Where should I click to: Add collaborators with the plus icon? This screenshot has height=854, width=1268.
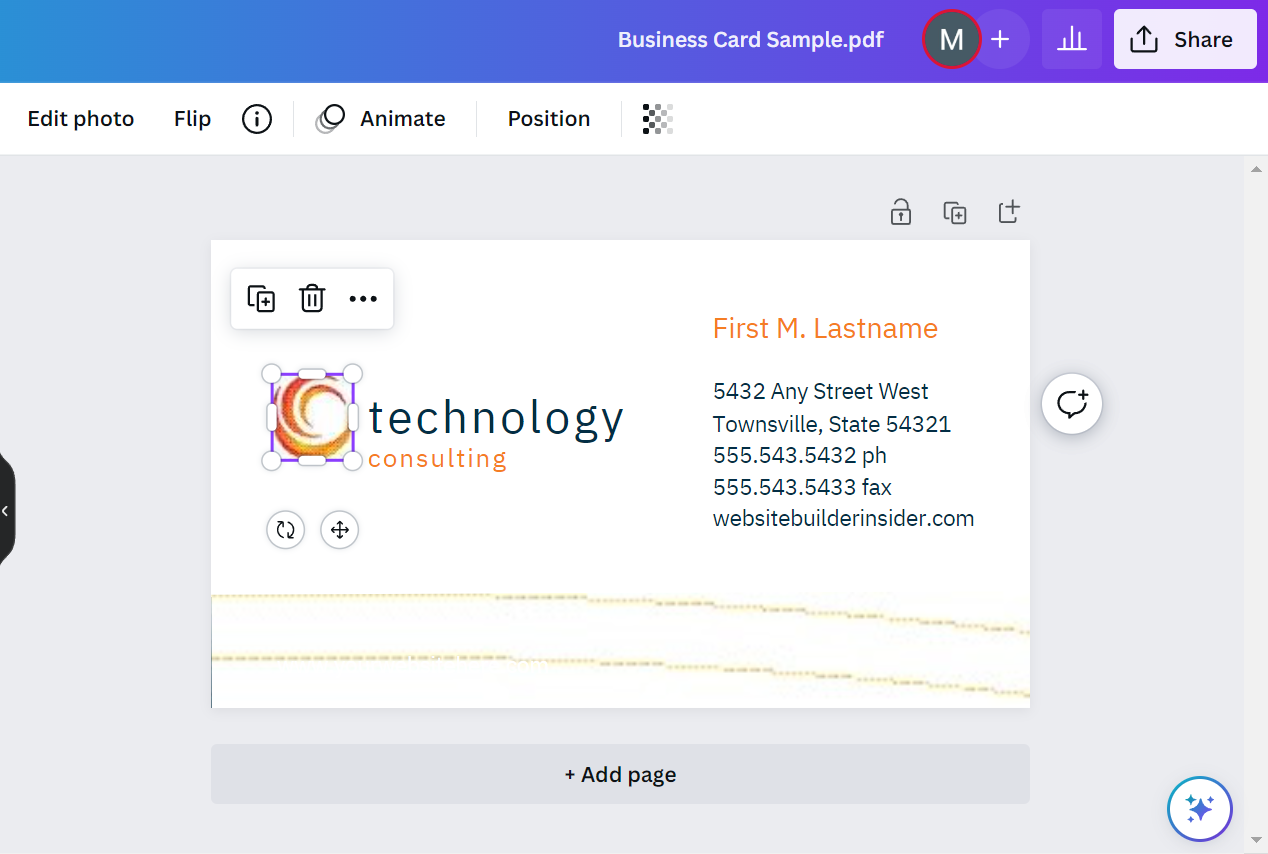[x=1000, y=39]
